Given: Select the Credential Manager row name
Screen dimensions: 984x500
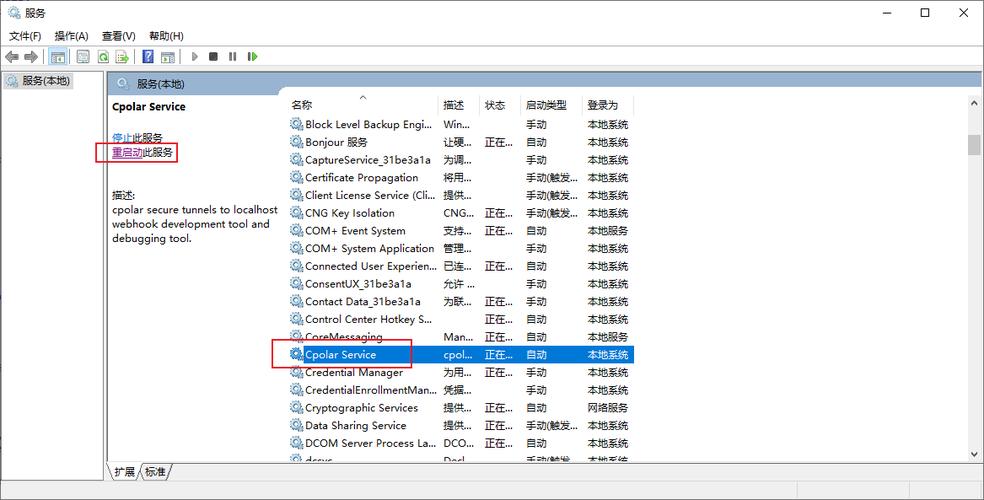Looking at the screenshot, I should click(354, 373).
